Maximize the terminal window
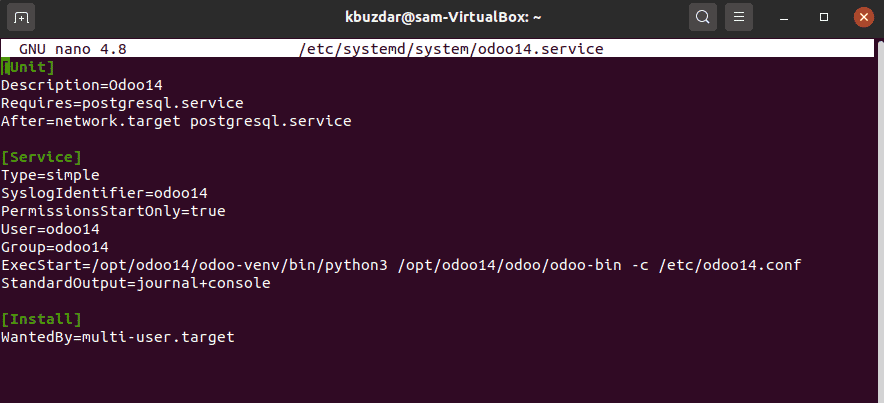 pyautogui.click(x=824, y=17)
